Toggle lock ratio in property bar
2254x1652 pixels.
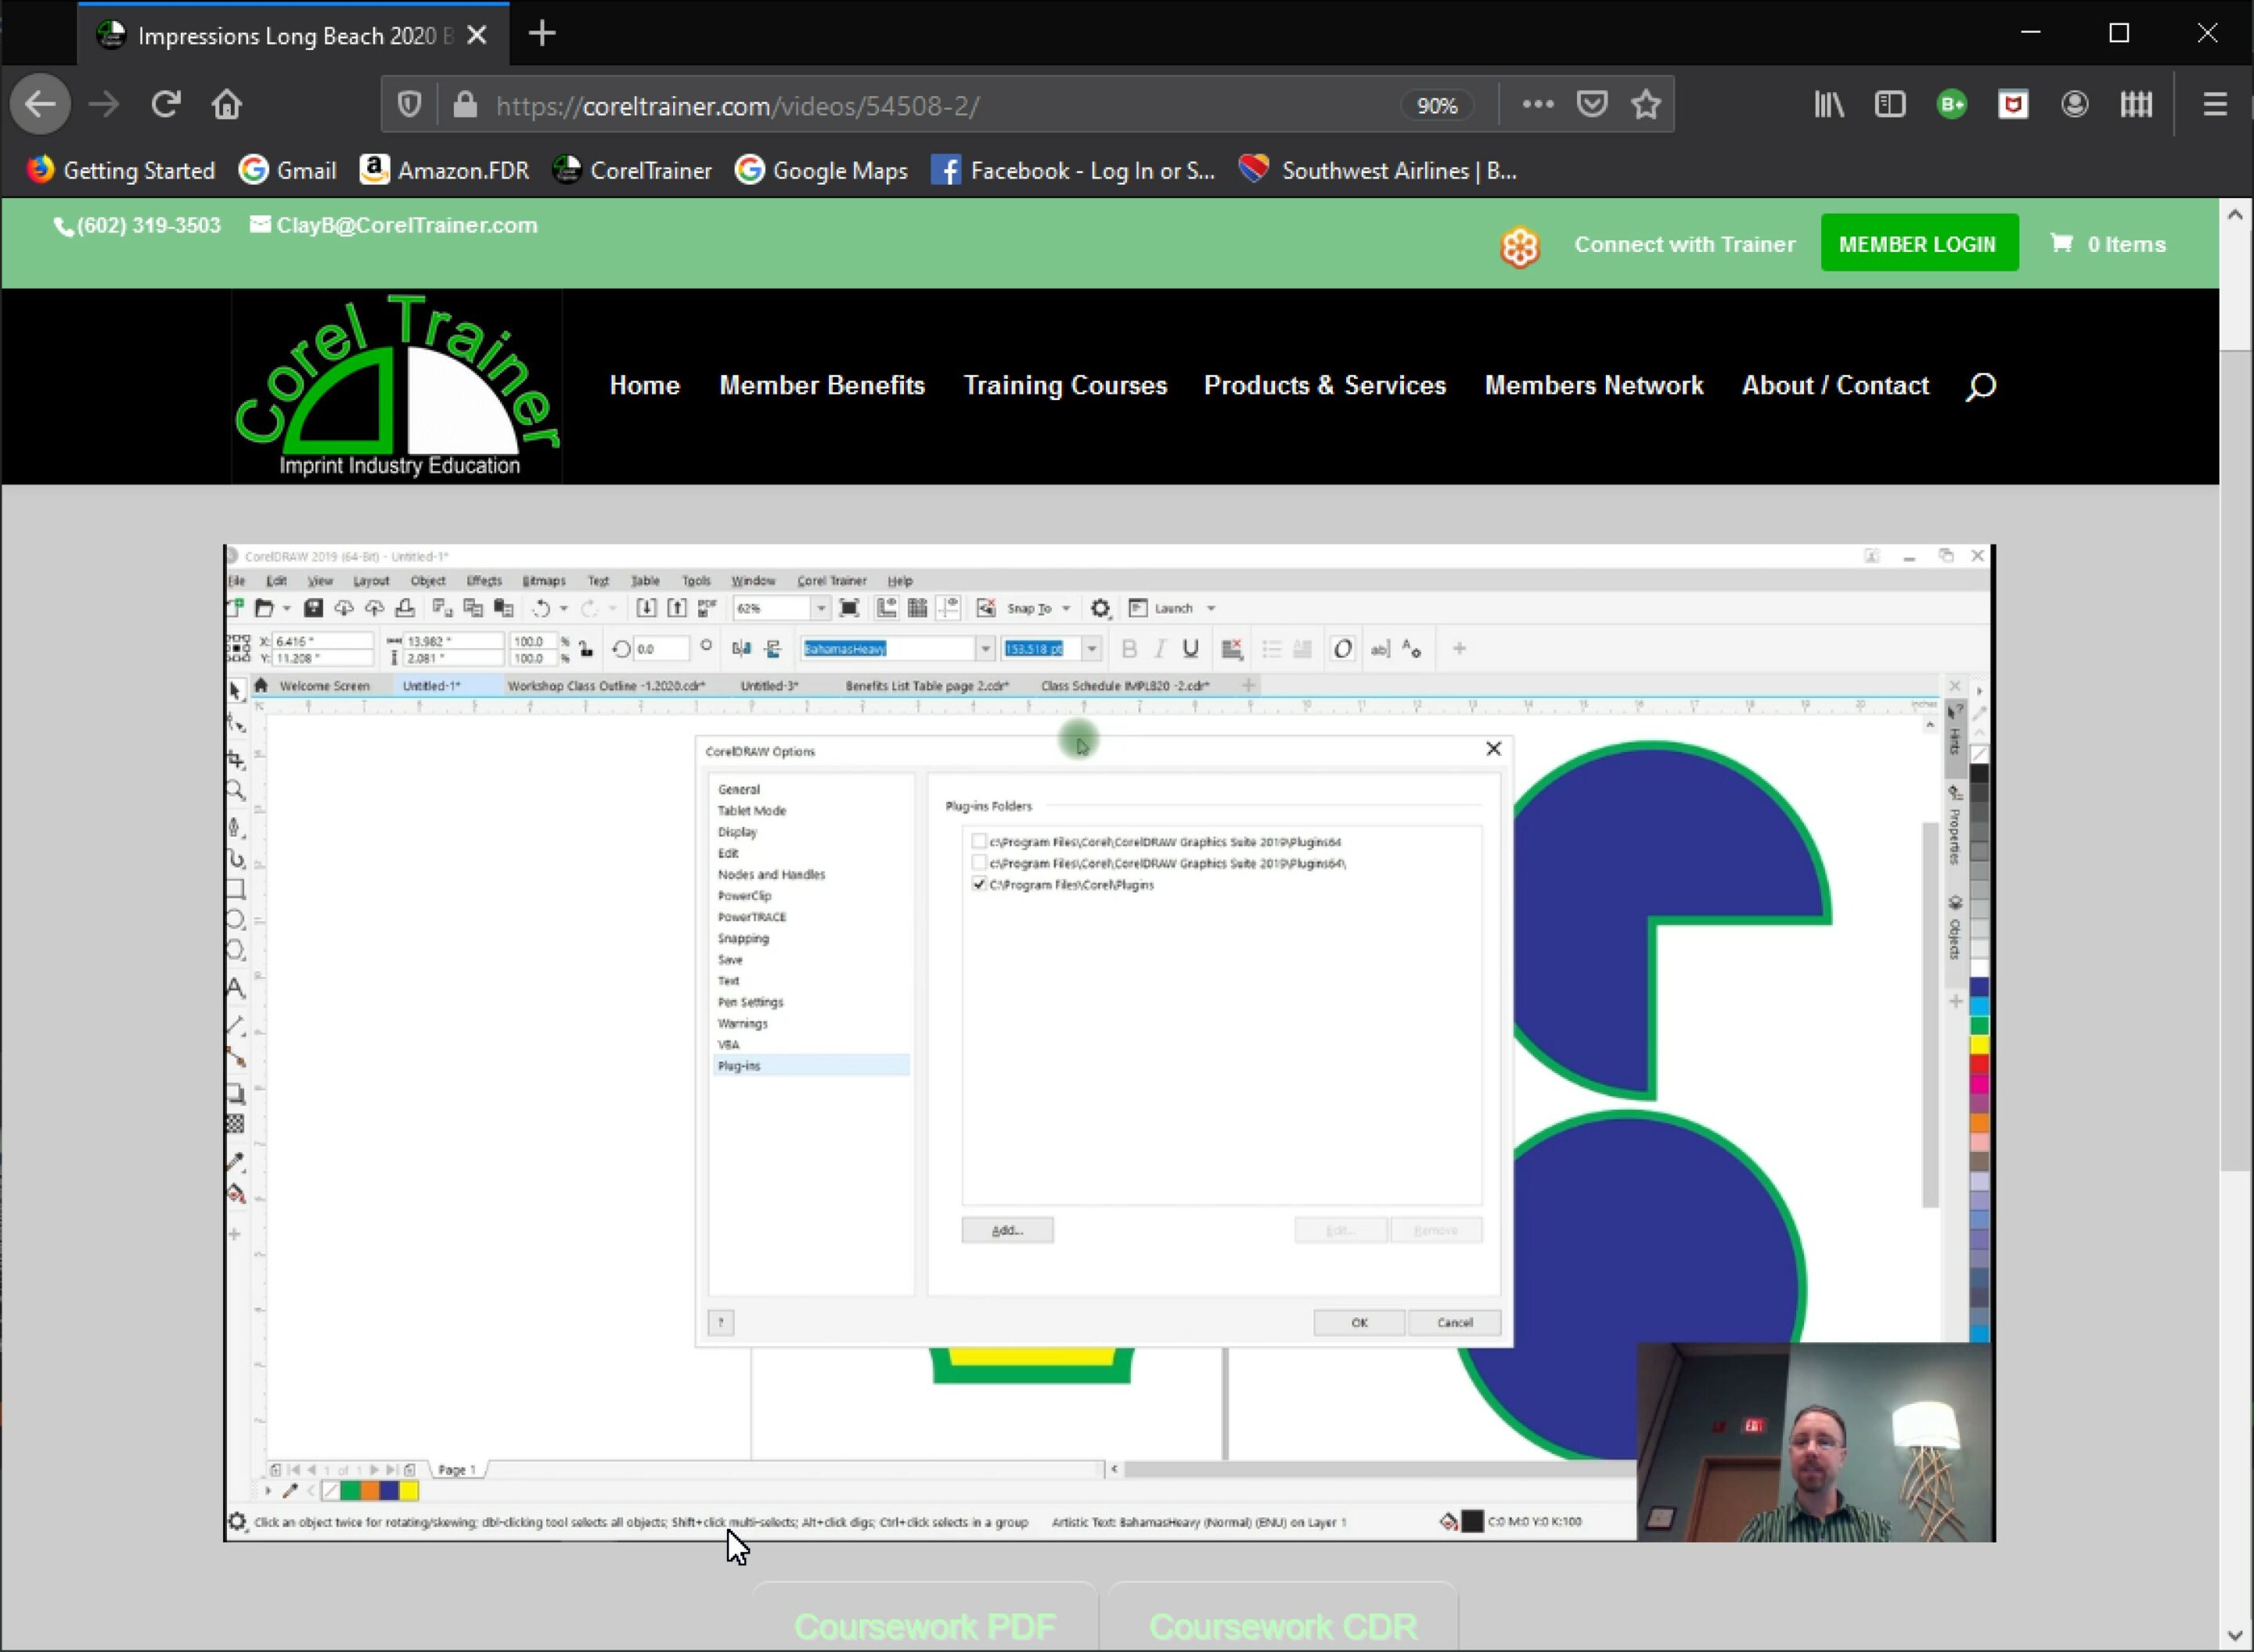586,650
